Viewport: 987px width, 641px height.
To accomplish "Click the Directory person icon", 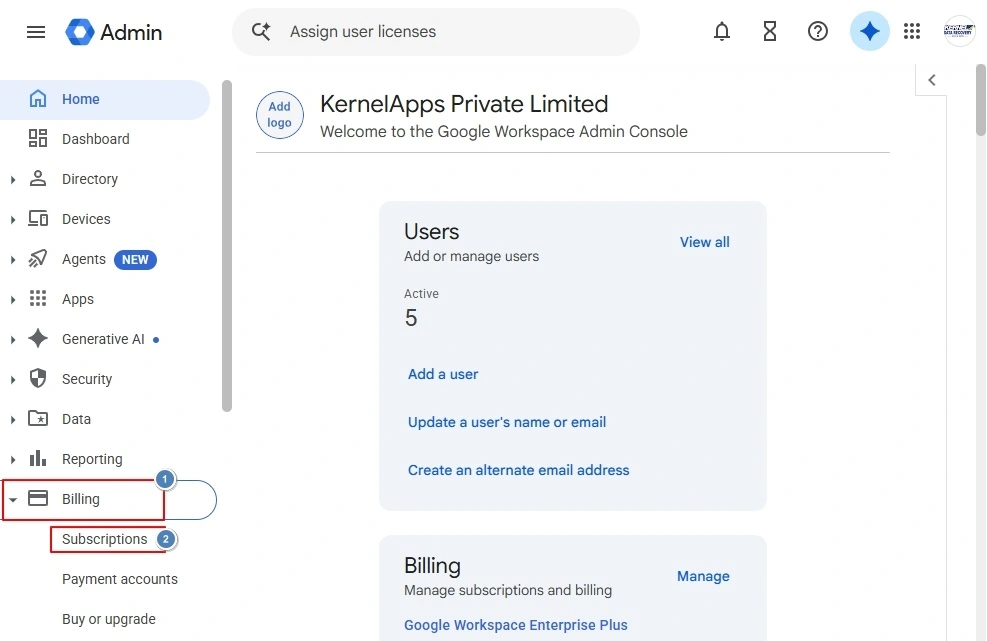I will pos(38,178).
